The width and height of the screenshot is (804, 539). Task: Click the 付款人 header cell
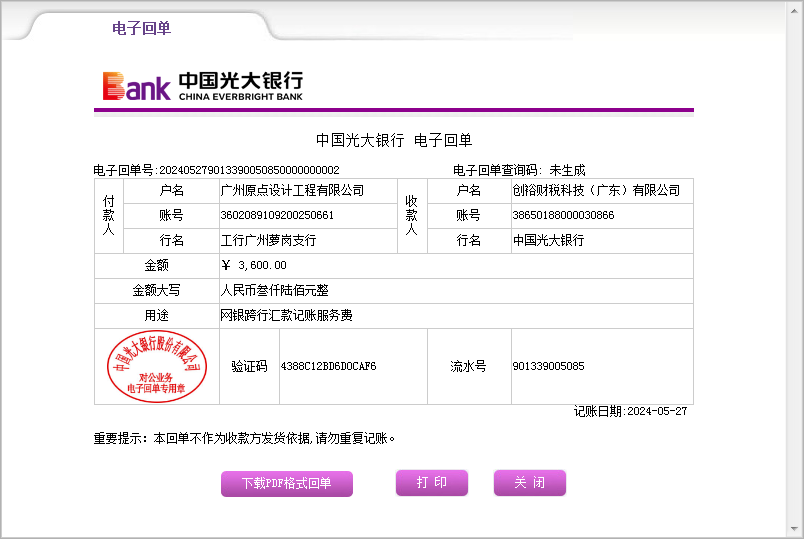click(109, 215)
